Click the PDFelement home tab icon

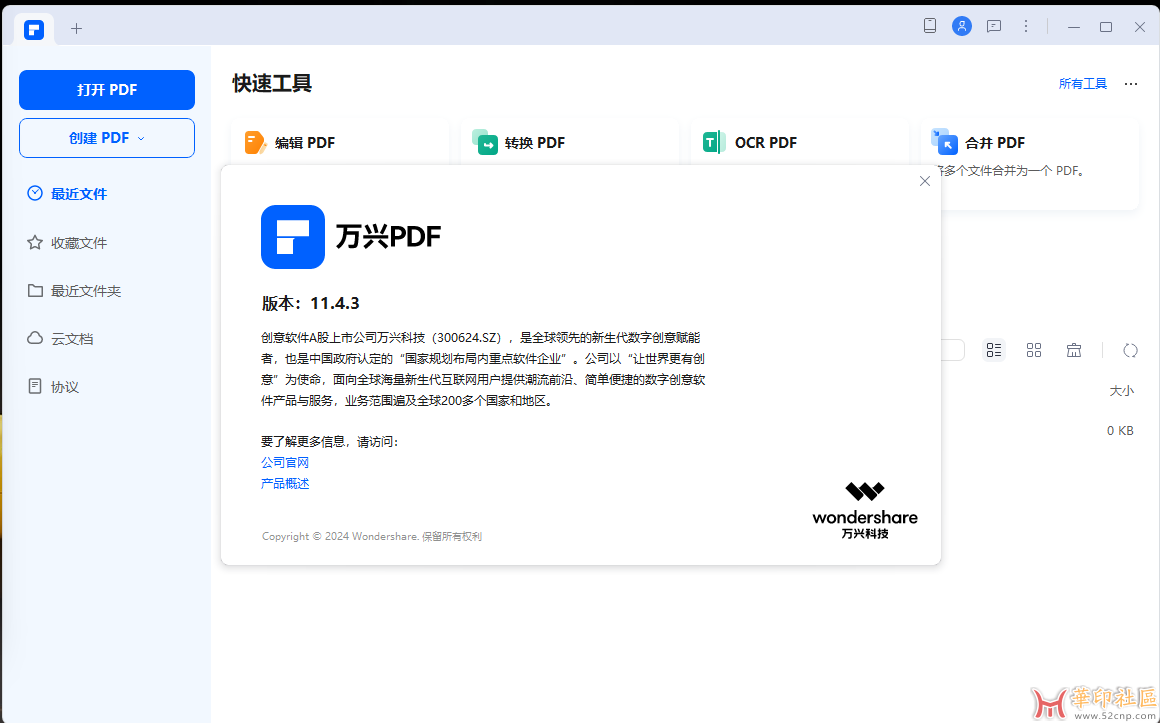point(34,30)
